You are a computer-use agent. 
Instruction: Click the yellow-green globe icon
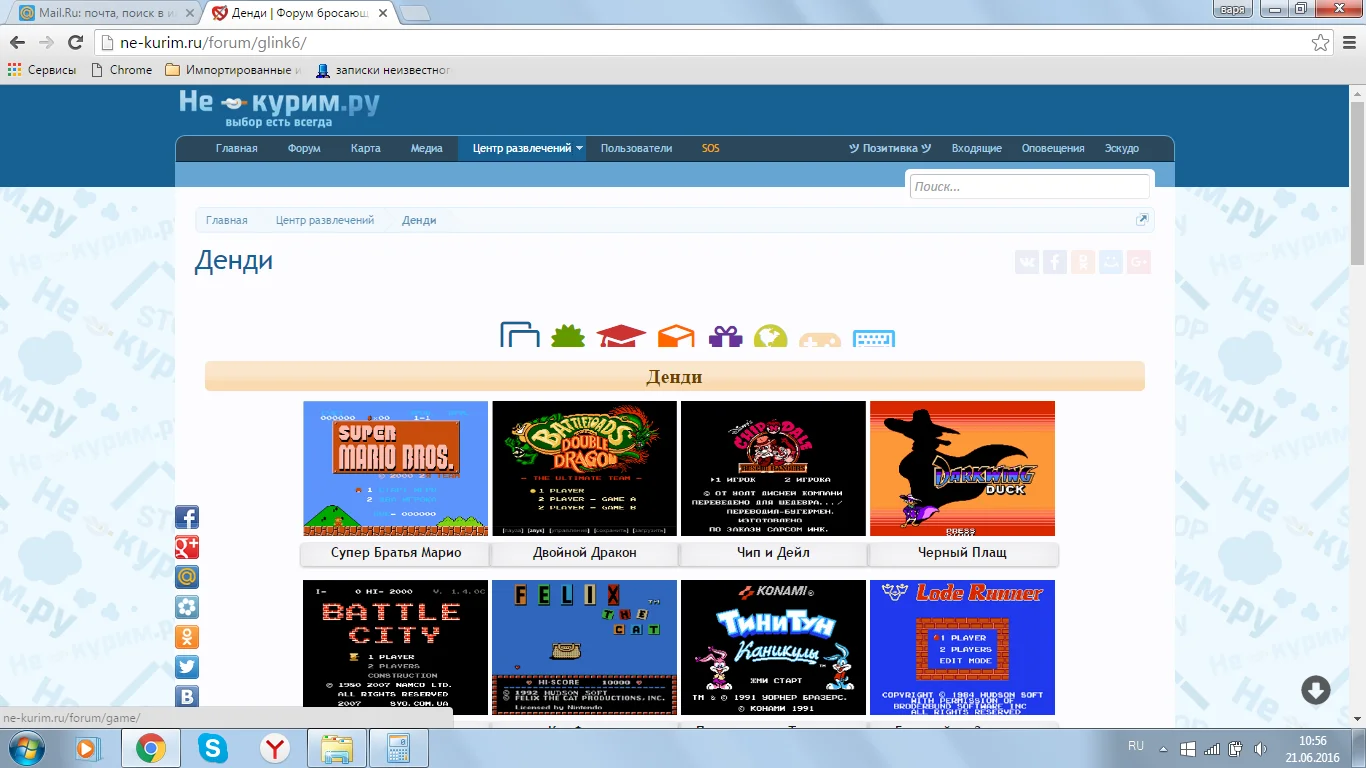click(x=771, y=335)
